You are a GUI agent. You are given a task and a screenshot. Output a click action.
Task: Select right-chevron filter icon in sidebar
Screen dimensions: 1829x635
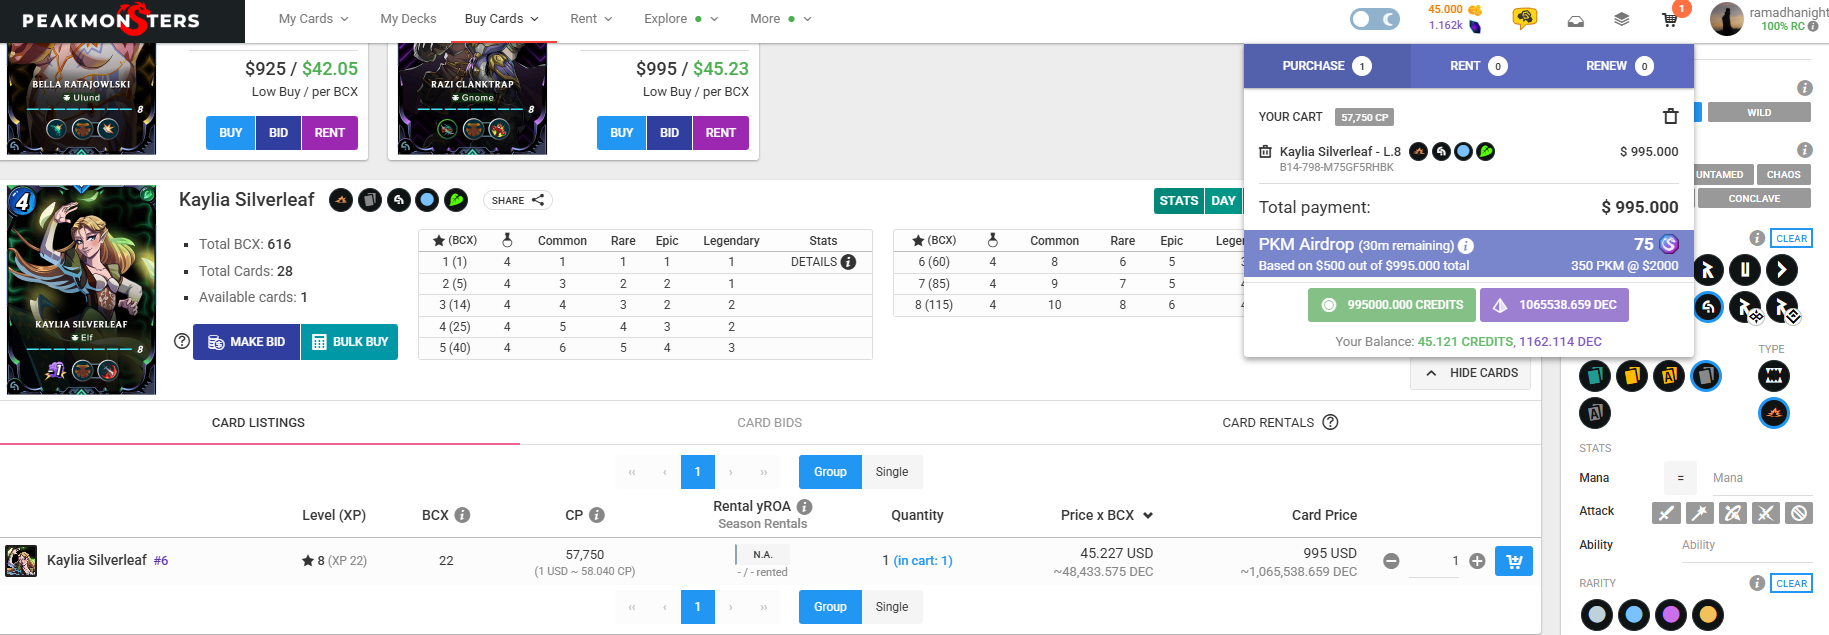1782,269
